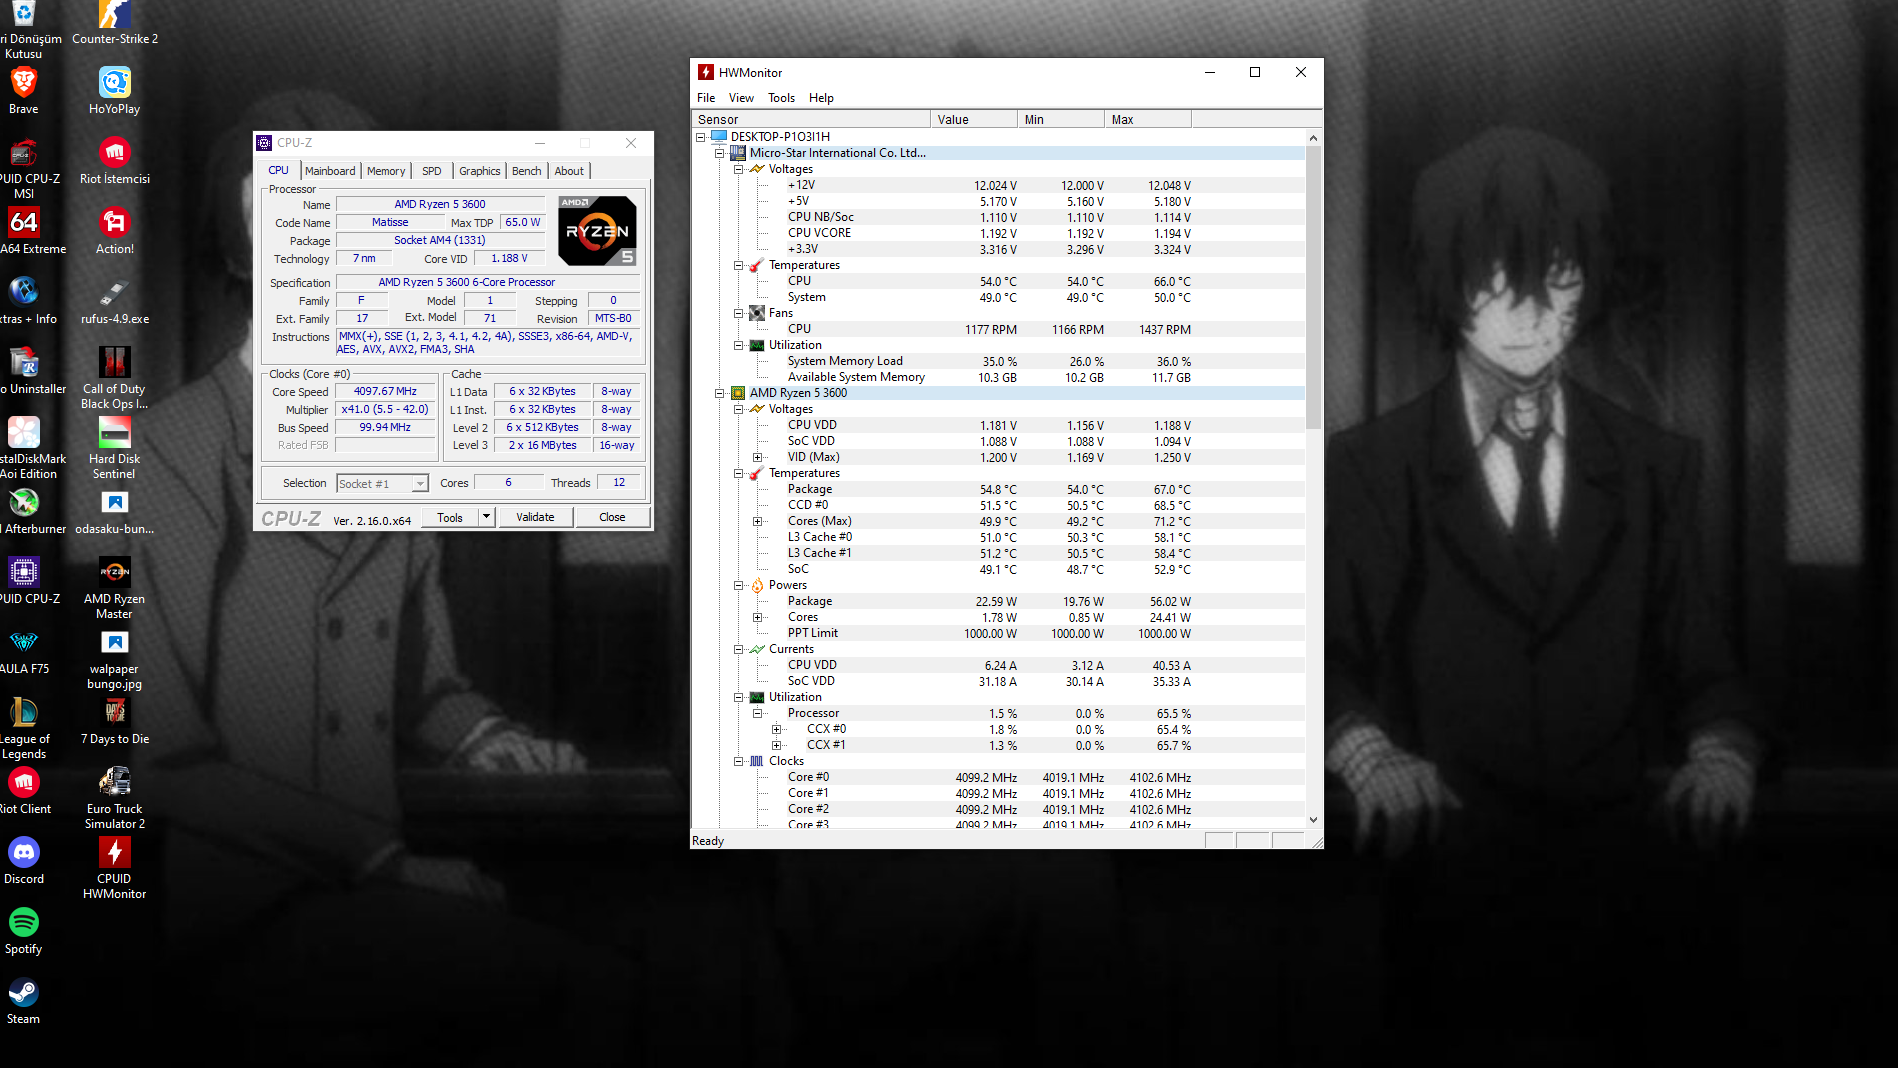The height and width of the screenshot is (1068, 1898).
Task: Switch to the Graphics tab in CPU-Z
Action: (x=480, y=171)
